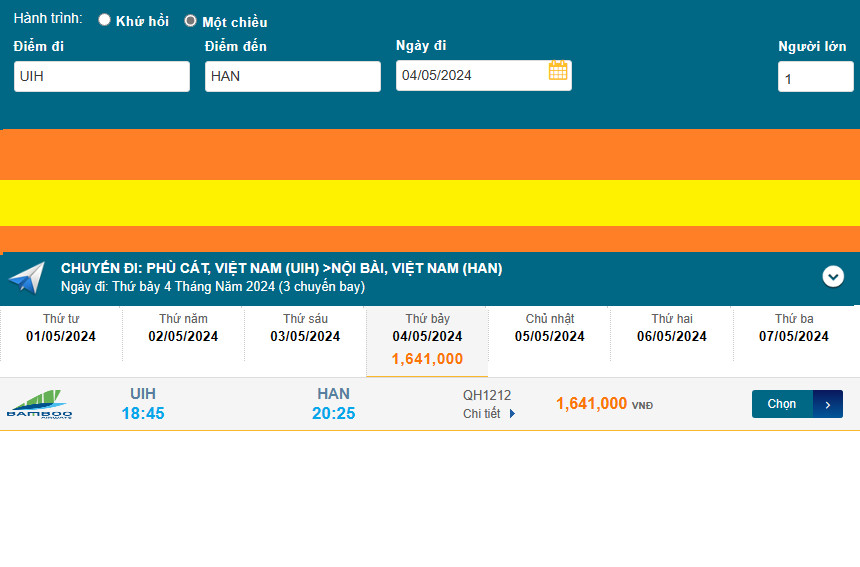Click into the Điểm đi UIH field
860x567 pixels.
coord(101,76)
